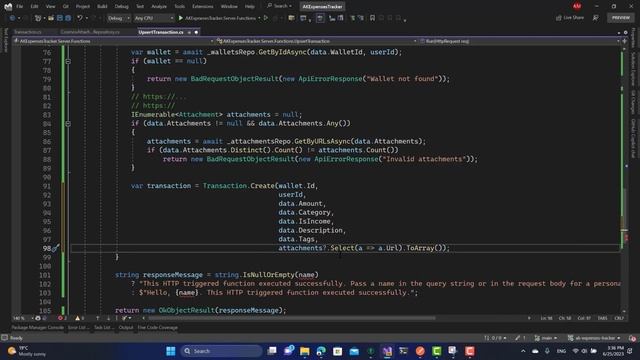Open Visual Studio icon in taskbar
This screenshot has height=360, width=640.
tap(387, 351)
